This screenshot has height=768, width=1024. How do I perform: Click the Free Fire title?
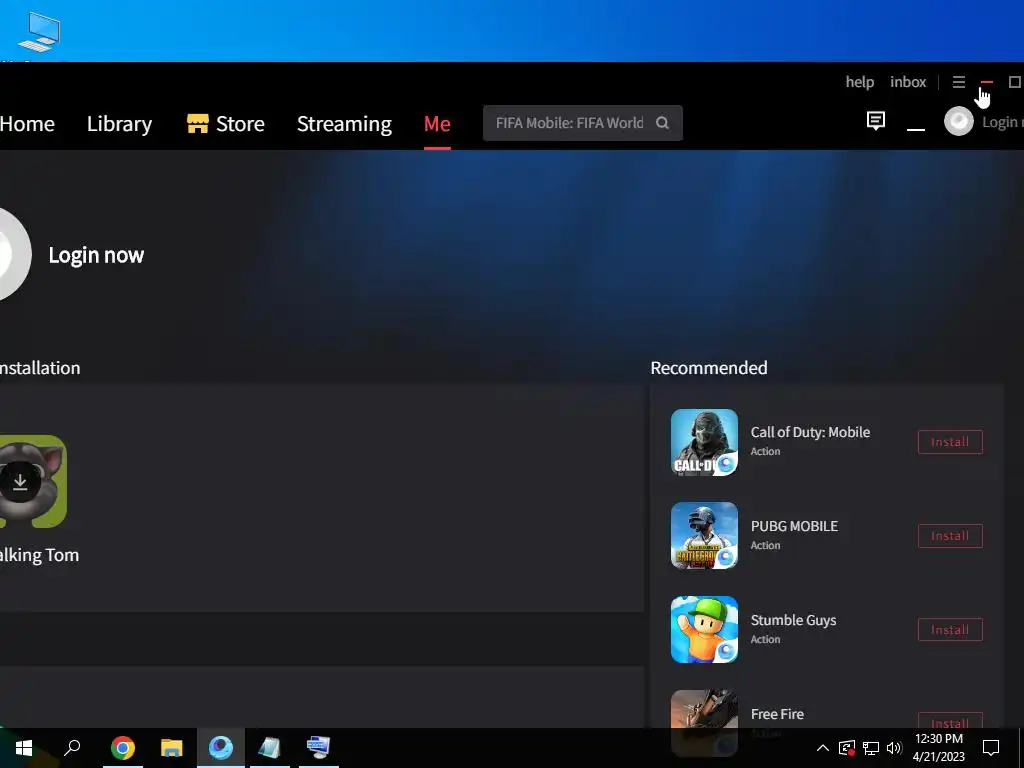tap(777, 714)
